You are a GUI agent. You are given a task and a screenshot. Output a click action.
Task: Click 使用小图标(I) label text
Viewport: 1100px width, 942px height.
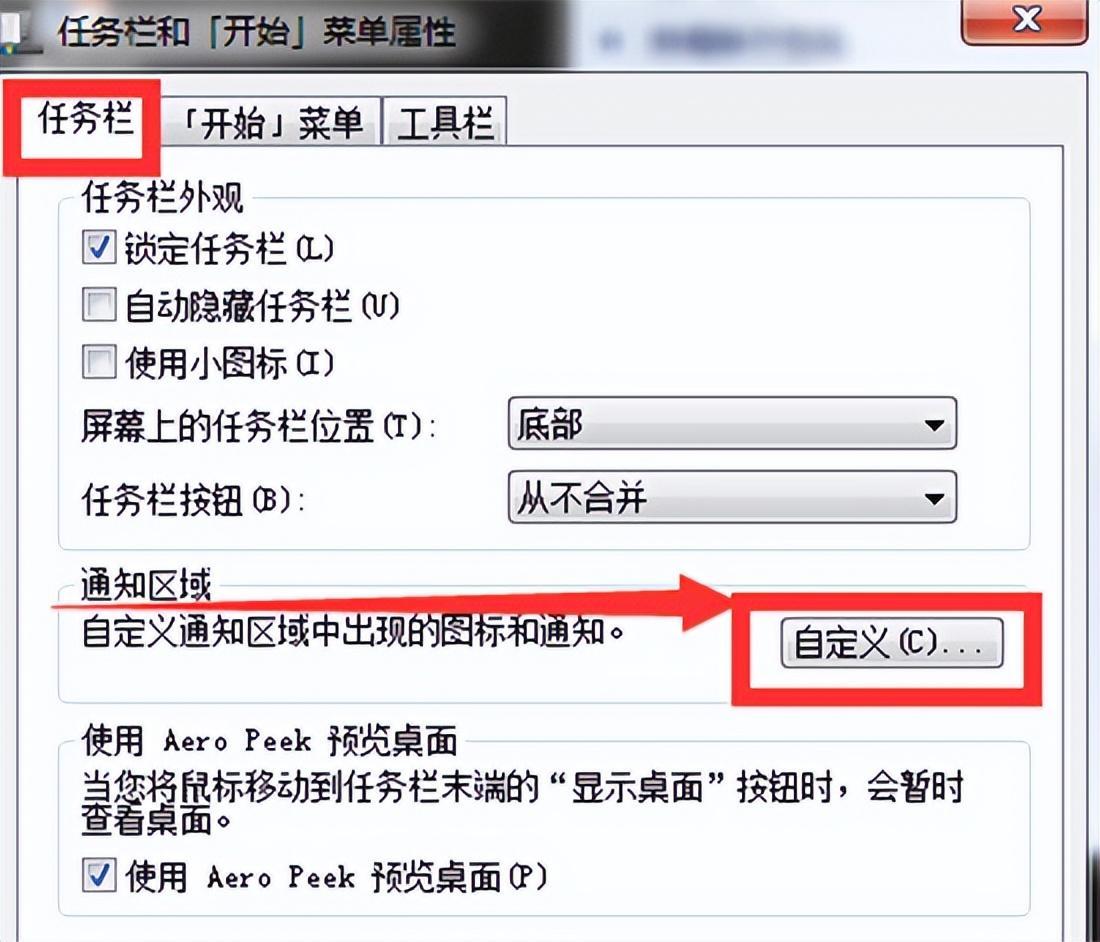[x=229, y=363]
